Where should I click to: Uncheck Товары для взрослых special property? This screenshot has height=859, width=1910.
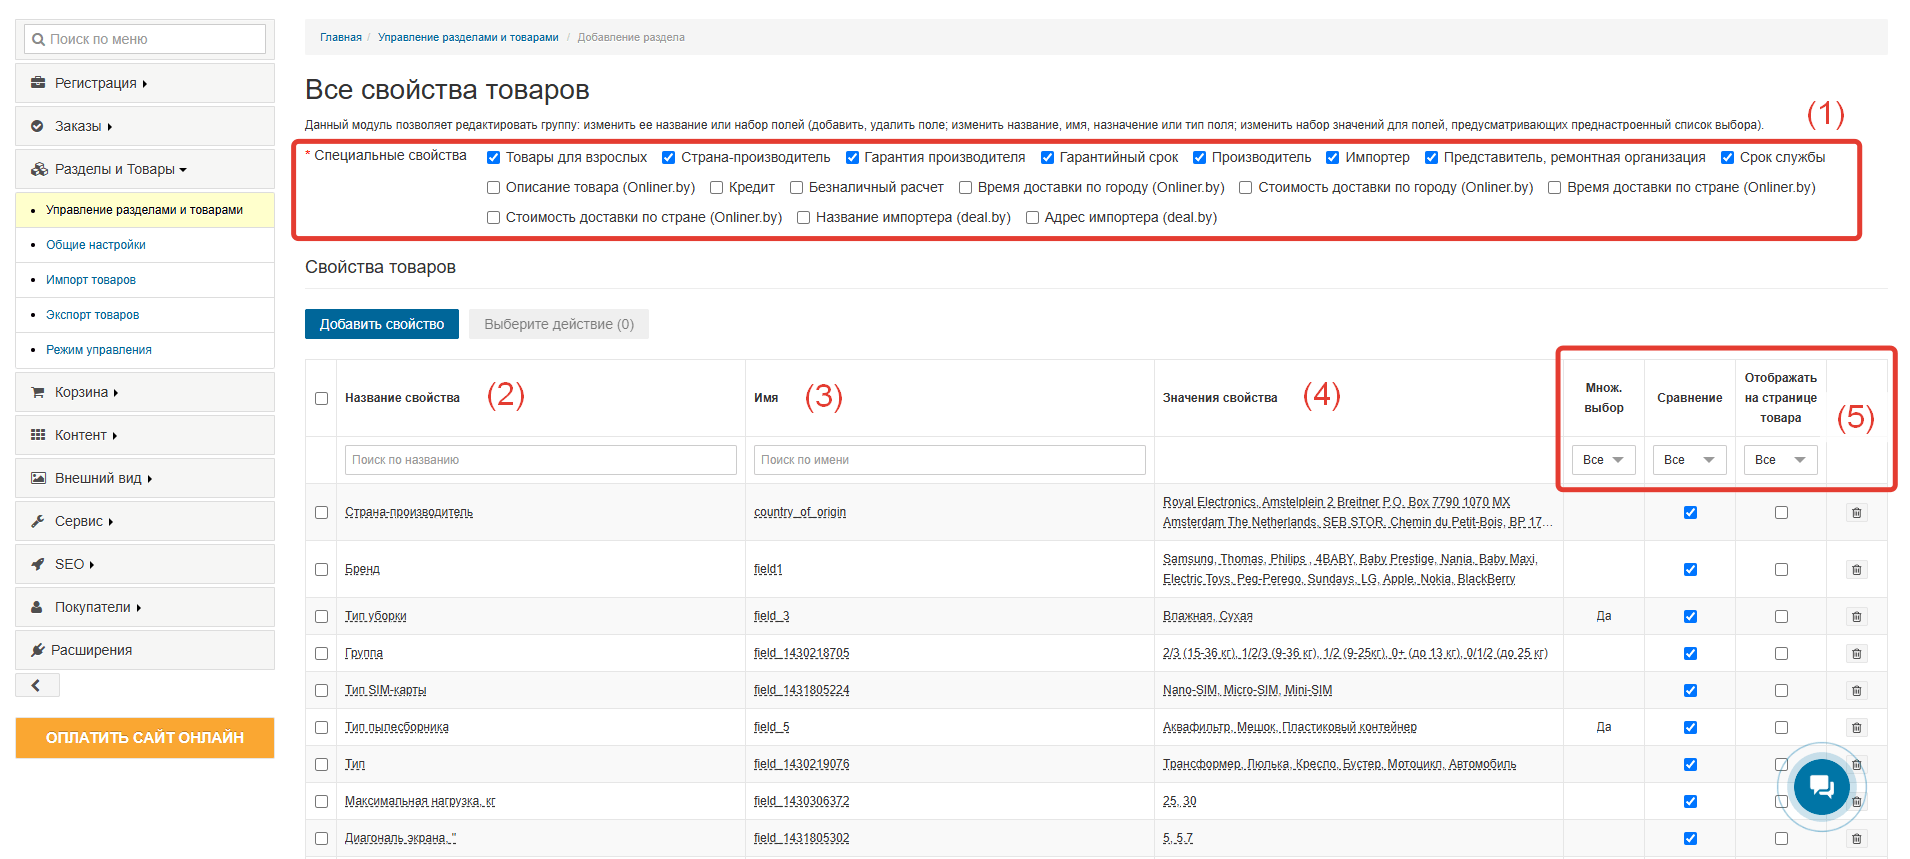(493, 158)
